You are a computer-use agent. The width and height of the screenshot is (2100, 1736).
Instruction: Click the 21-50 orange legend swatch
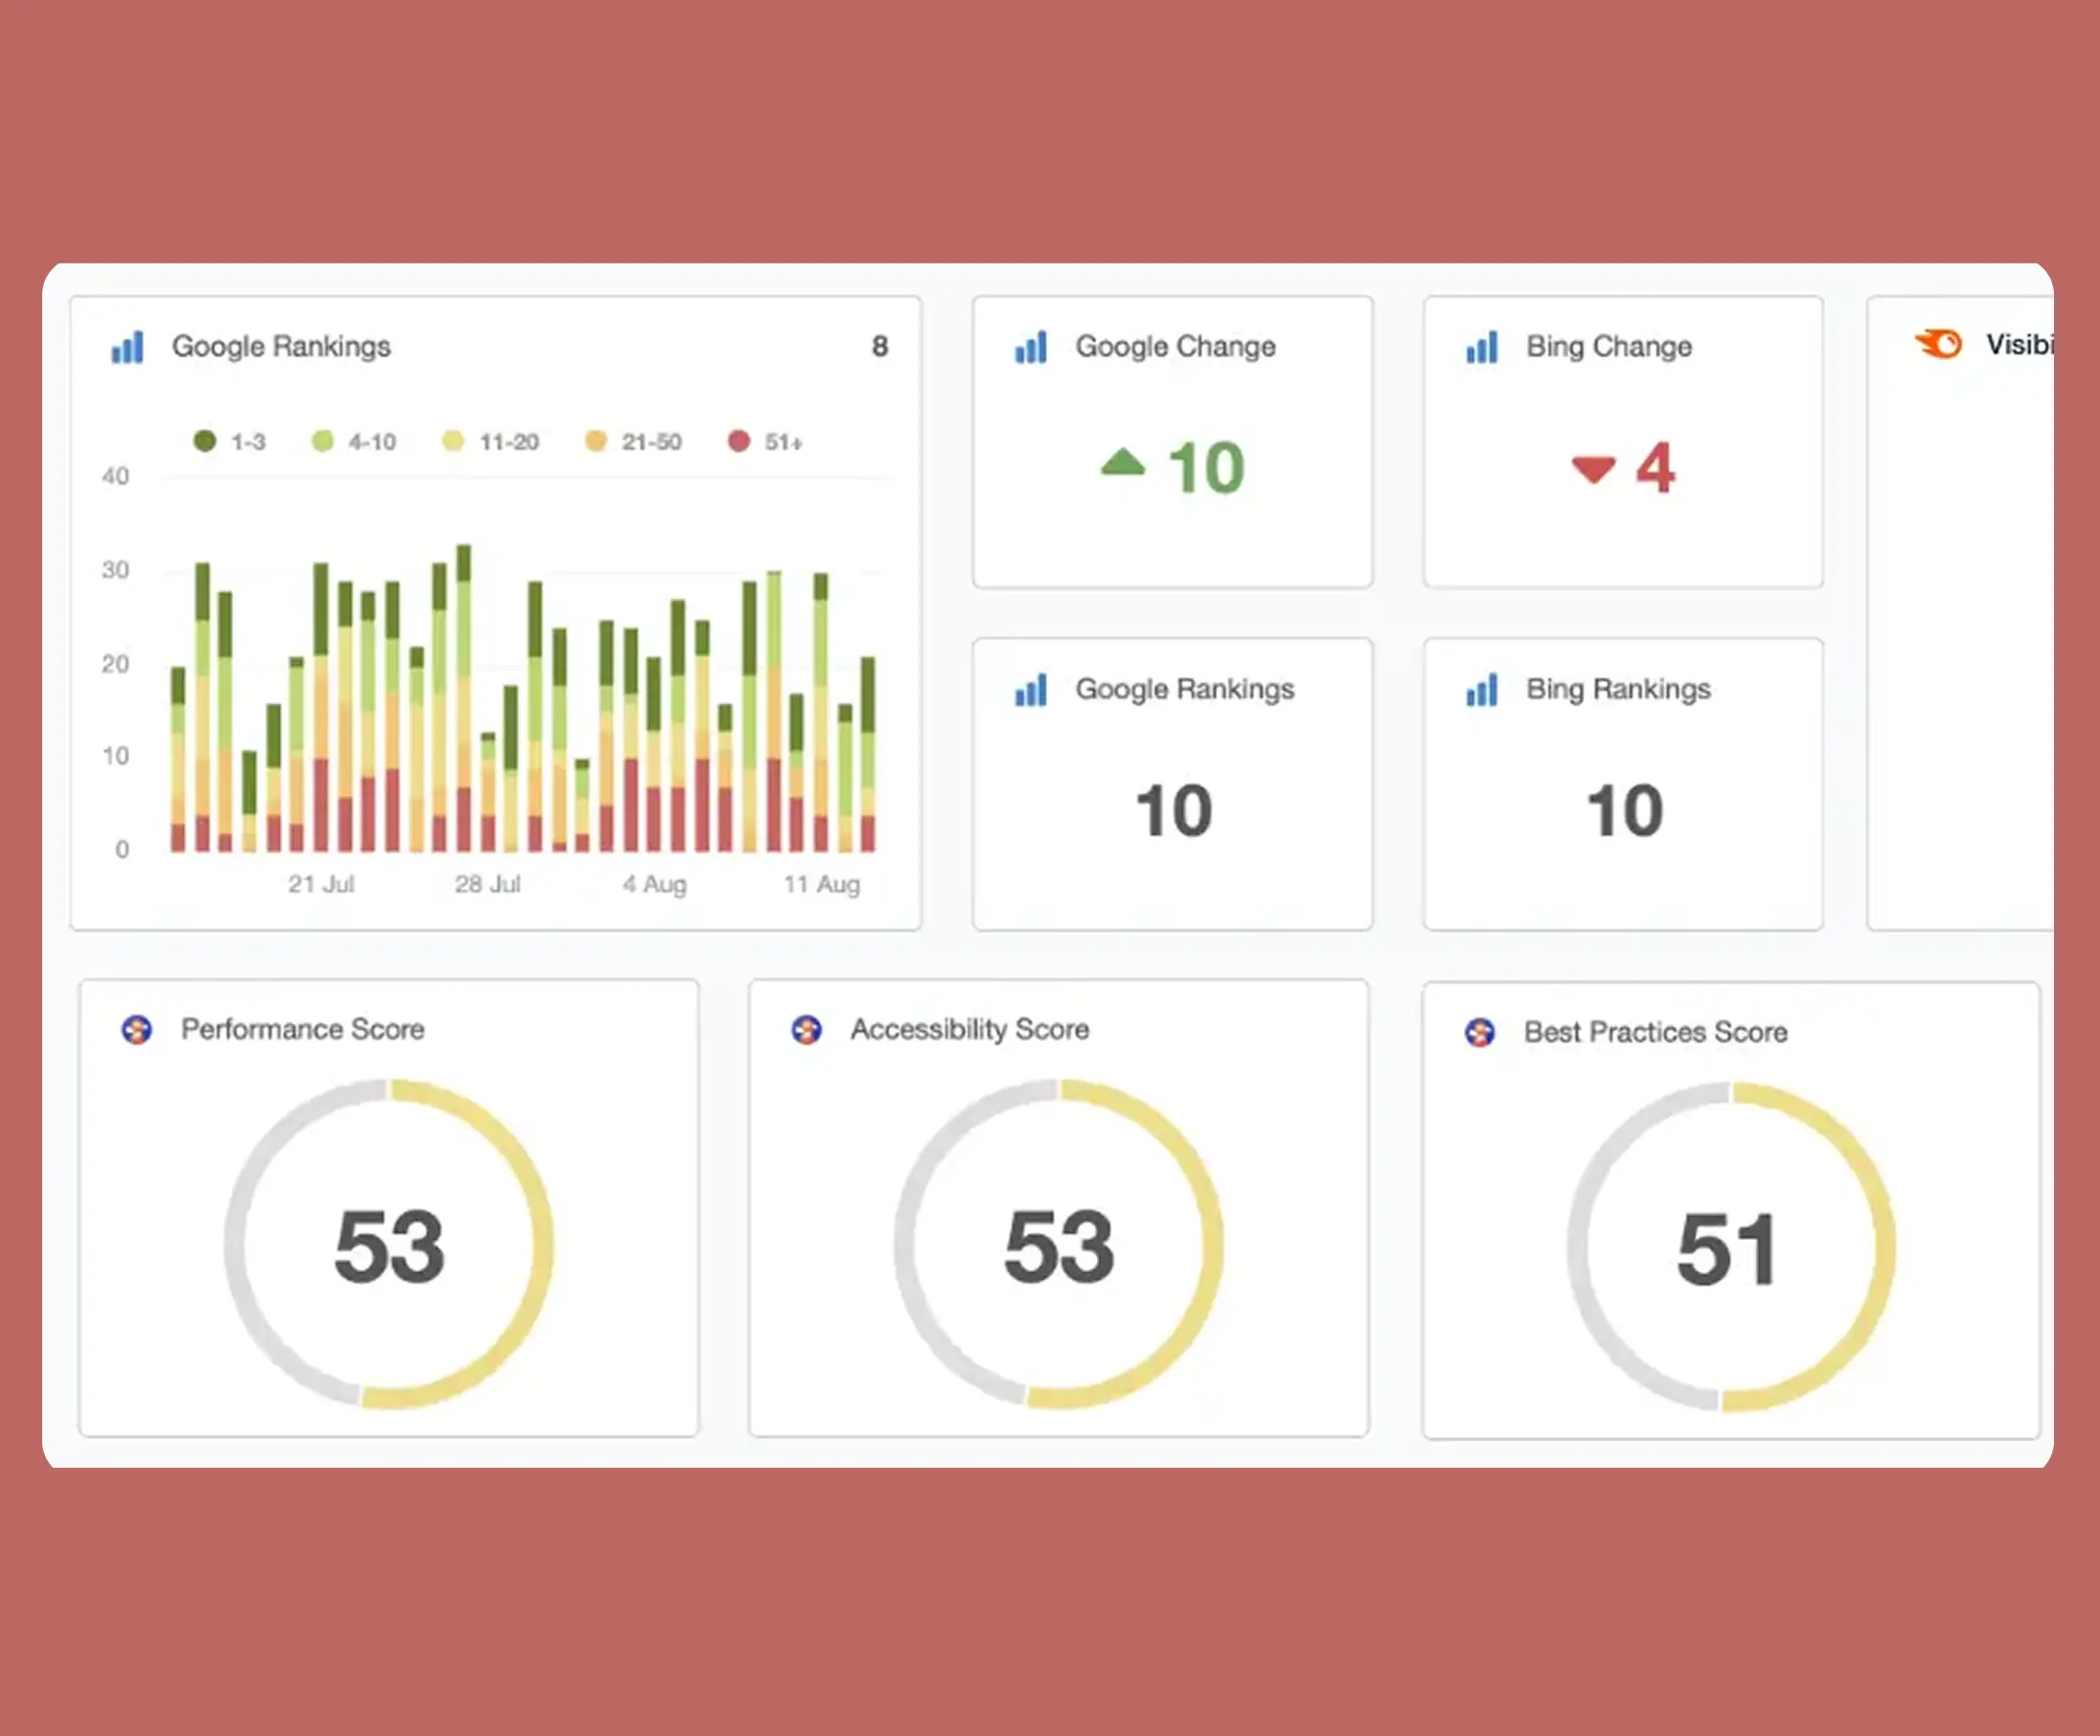coord(596,441)
